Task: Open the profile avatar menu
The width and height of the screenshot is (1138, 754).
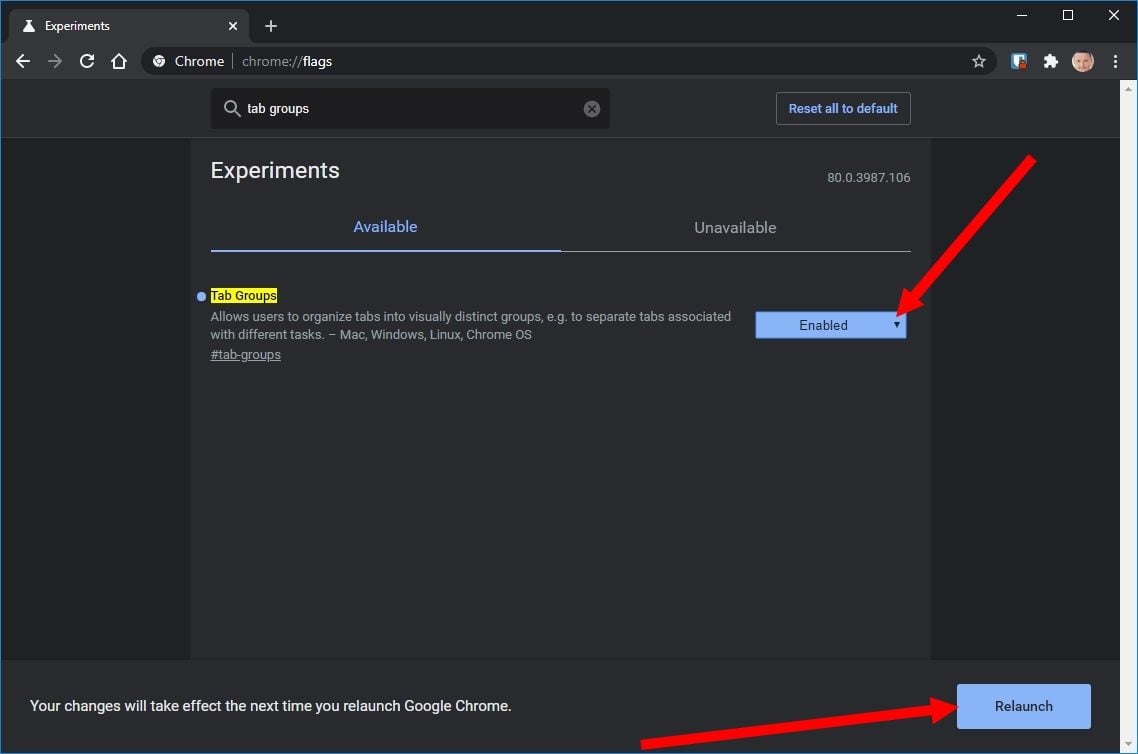Action: click(1082, 62)
